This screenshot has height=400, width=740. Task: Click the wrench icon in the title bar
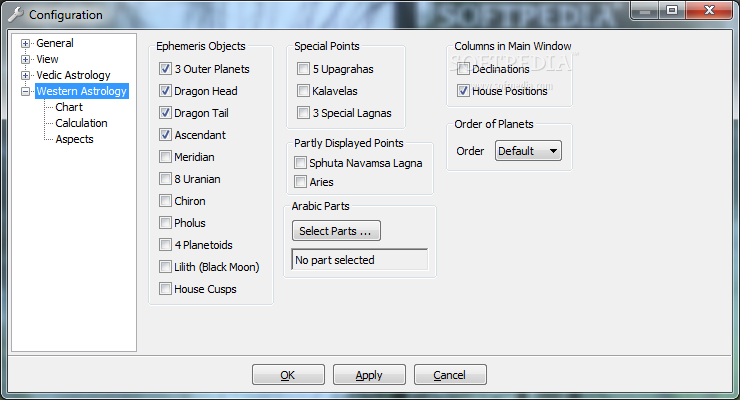[x=15, y=15]
